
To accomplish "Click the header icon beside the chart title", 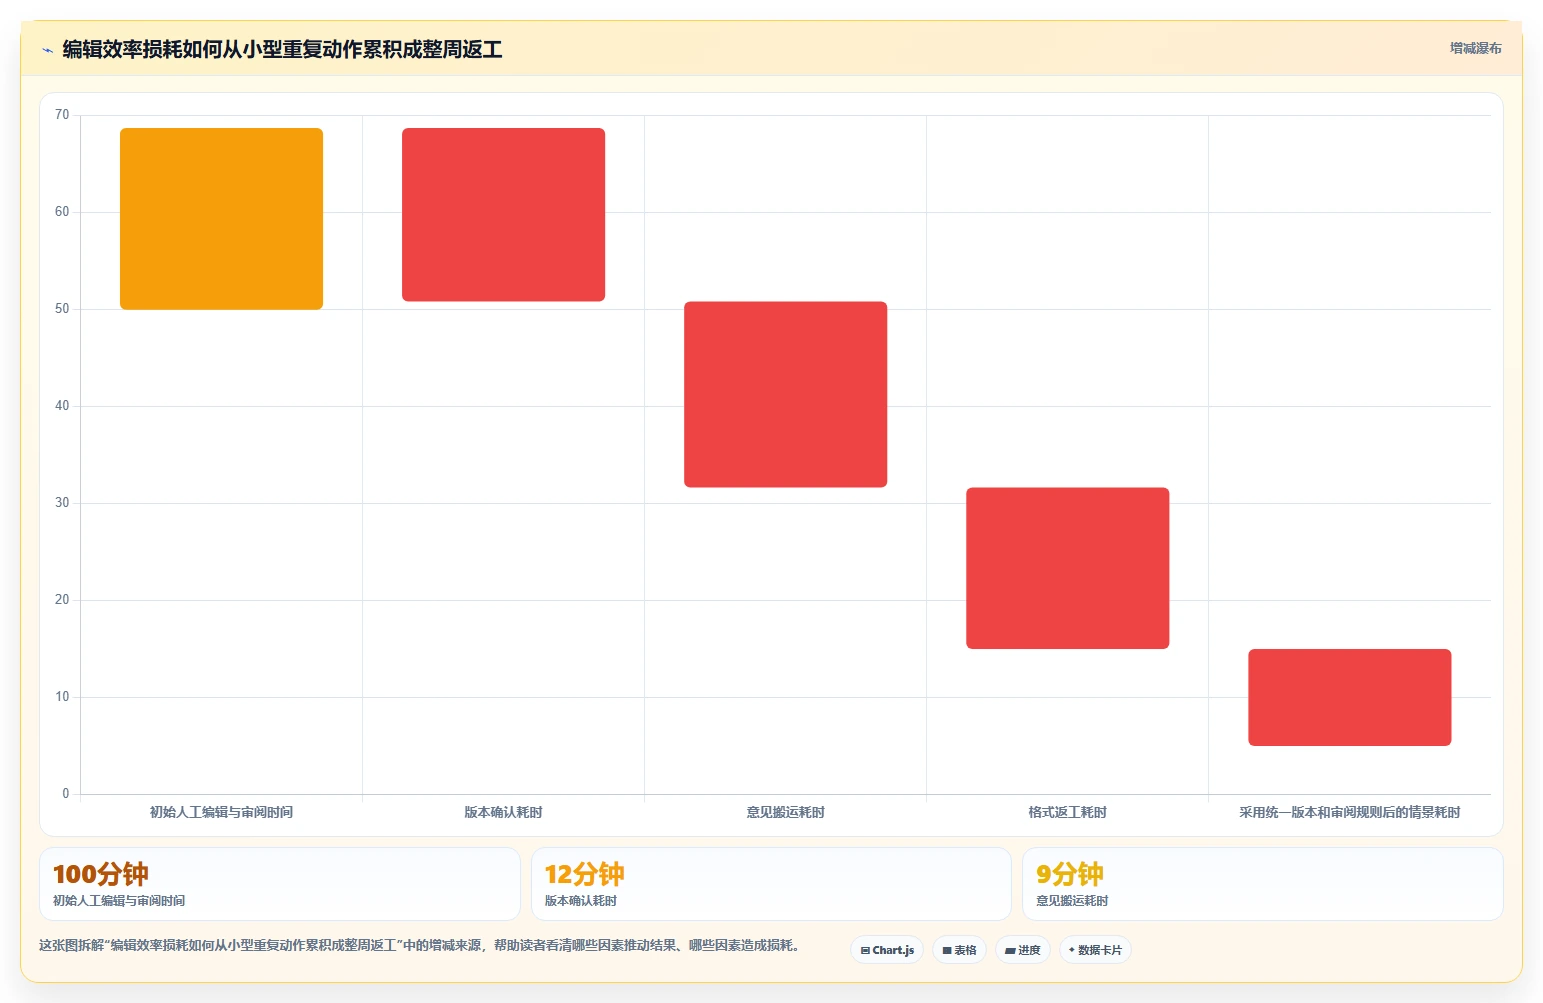I will coord(47,50).
